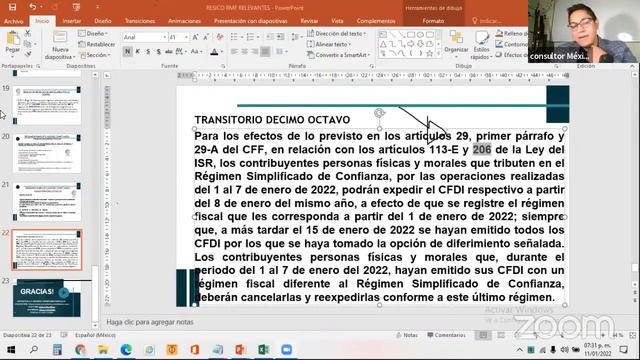The height and width of the screenshot is (360, 640).
Task: Click the Notas button in status bar
Action: click(407, 335)
